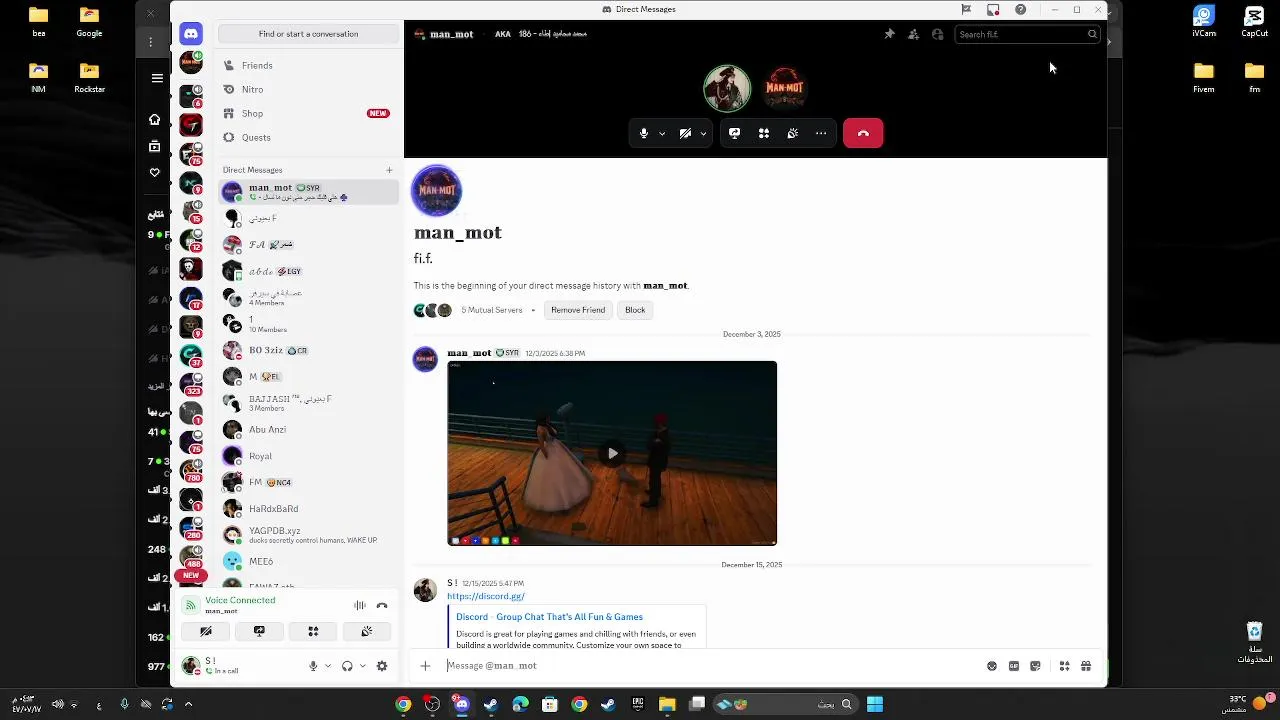
Task: Share screen from the Voice Connected panel
Action: point(259,631)
